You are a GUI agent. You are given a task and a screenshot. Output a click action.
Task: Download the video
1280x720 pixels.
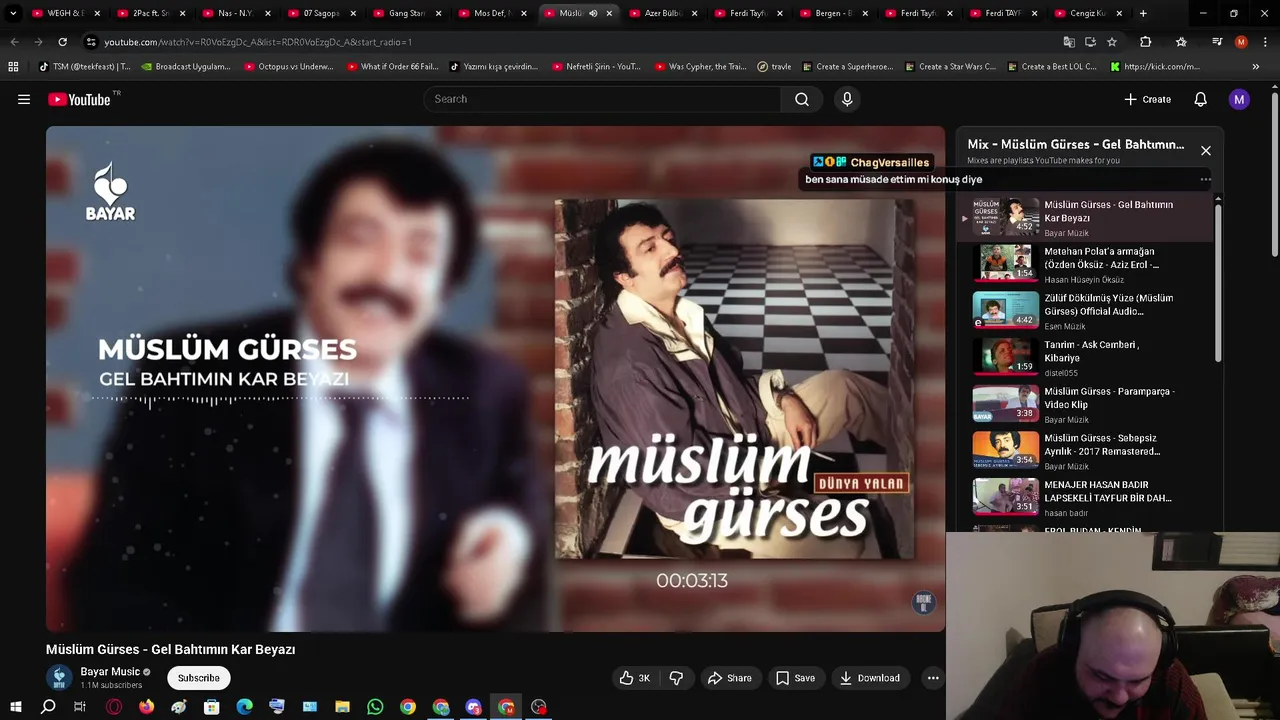point(869,678)
